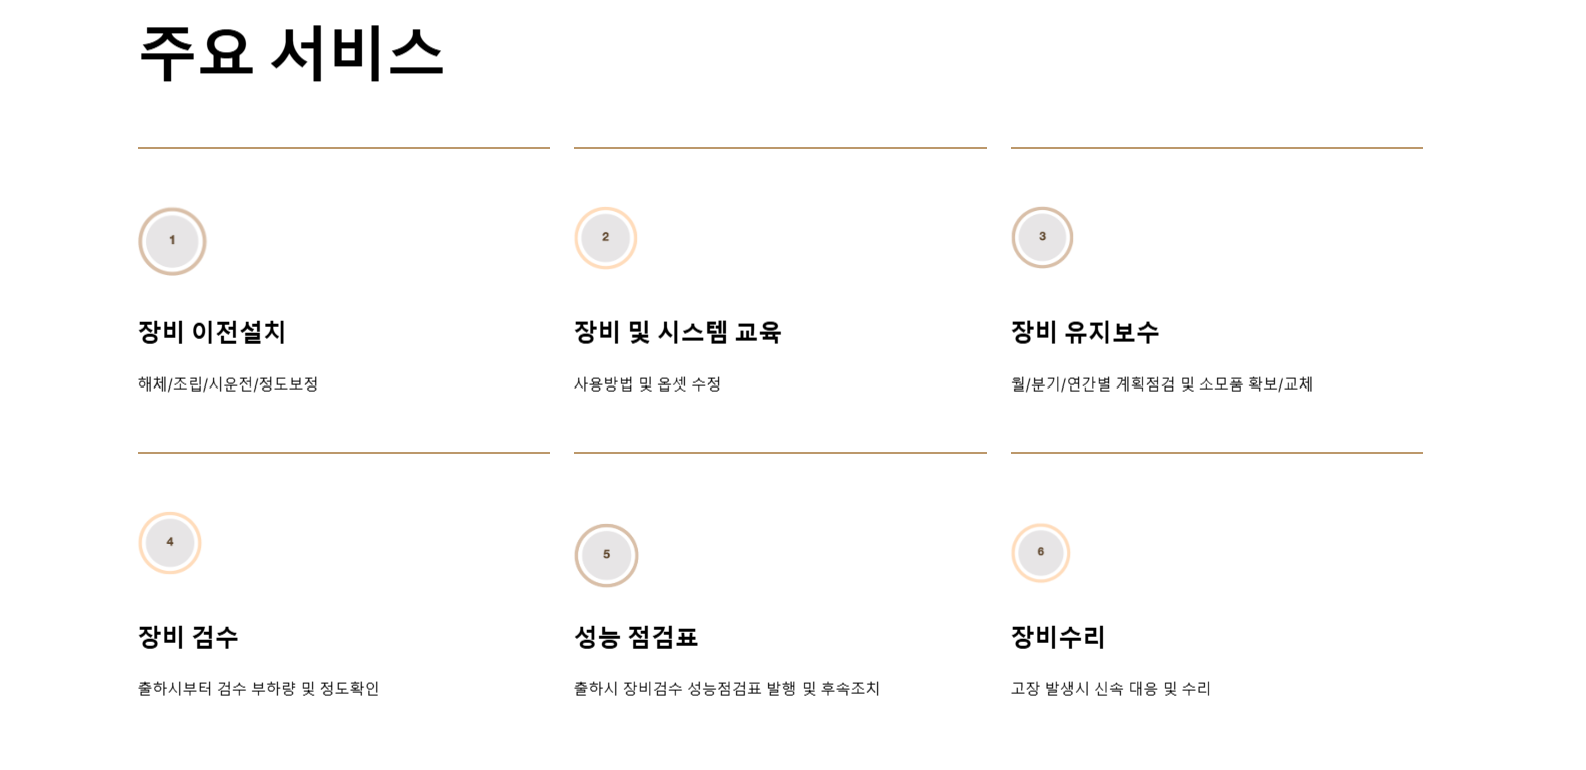Open the 성능 점검표 service heading

(636, 637)
